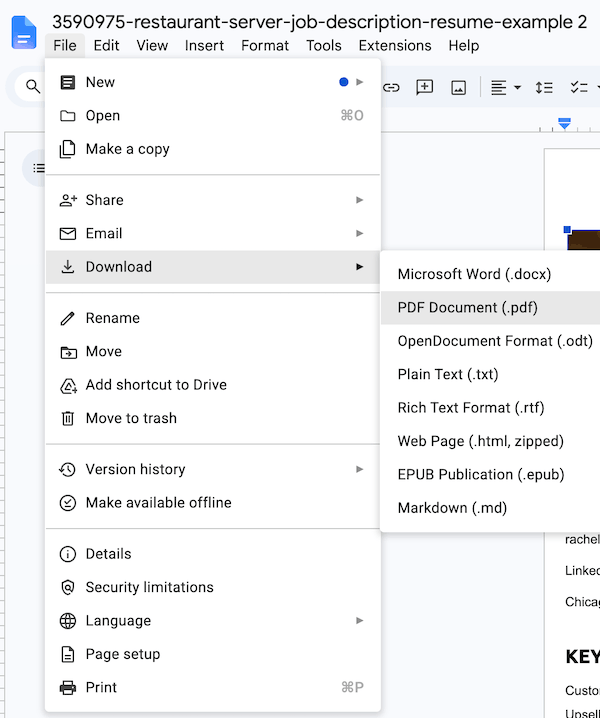Image resolution: width=600 pixels, height=718 pixels.
Task: Download as Markdown (.md)
Action: click(491, 508)
